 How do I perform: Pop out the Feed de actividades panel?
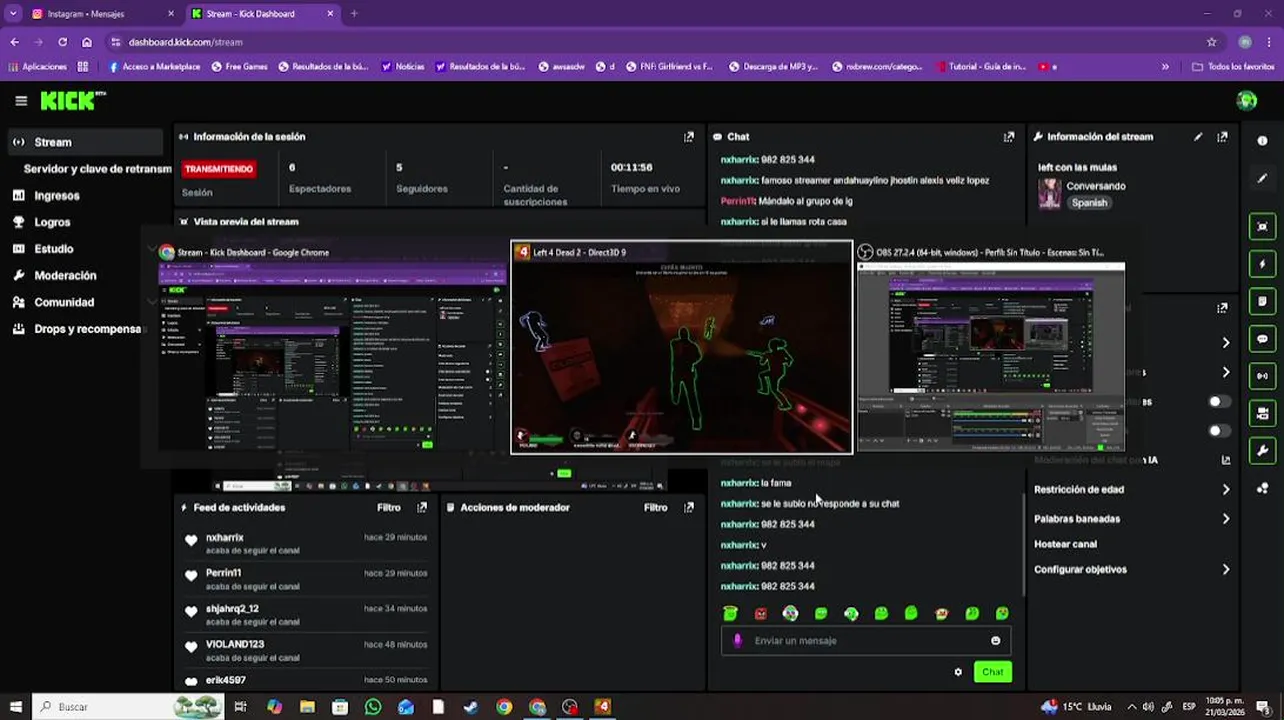[x=422, y=508]
